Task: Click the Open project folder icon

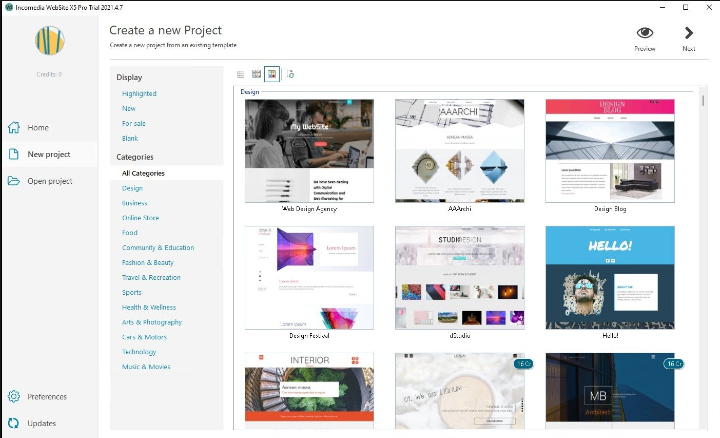Action: 14,181
